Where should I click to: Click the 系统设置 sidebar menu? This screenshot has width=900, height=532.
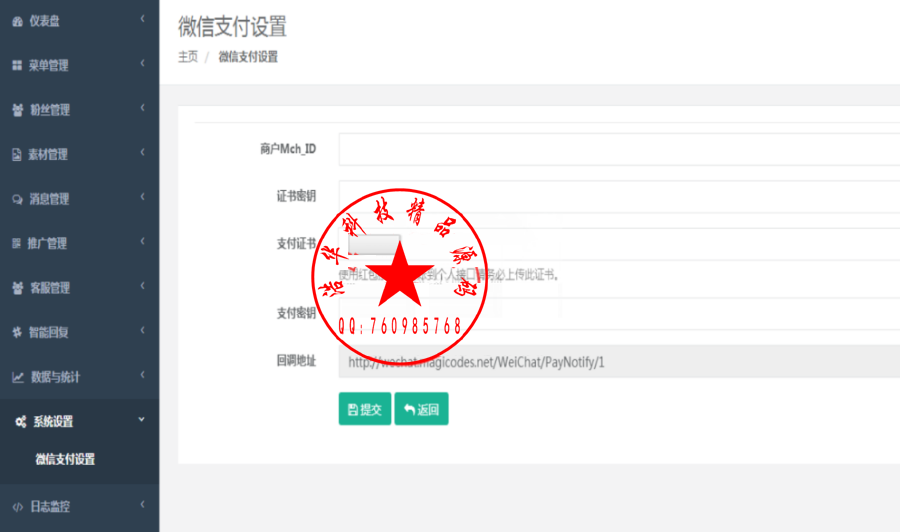point(79,422)
